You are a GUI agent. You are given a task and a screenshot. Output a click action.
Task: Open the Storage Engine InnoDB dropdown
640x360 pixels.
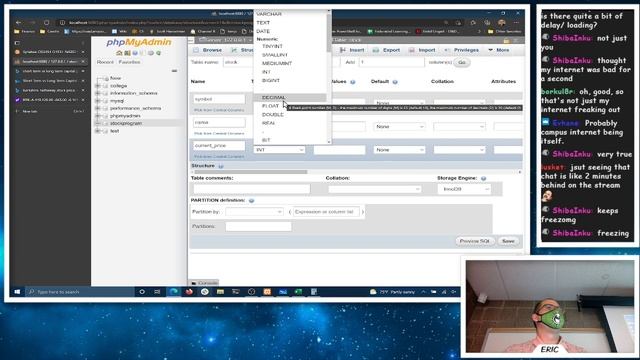pyautogui.click(x=464, y=189)
